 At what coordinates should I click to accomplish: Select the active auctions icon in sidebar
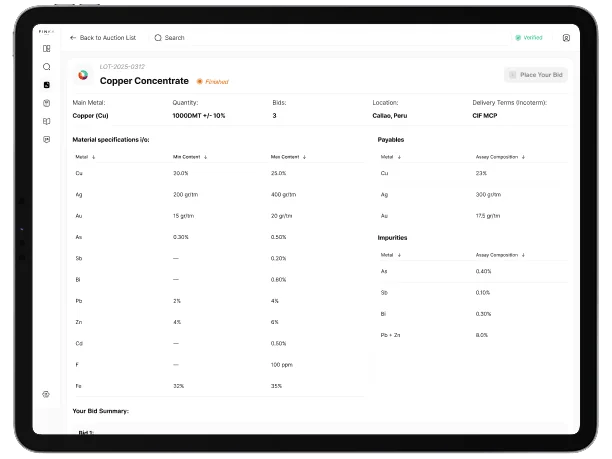coord(46,85)
